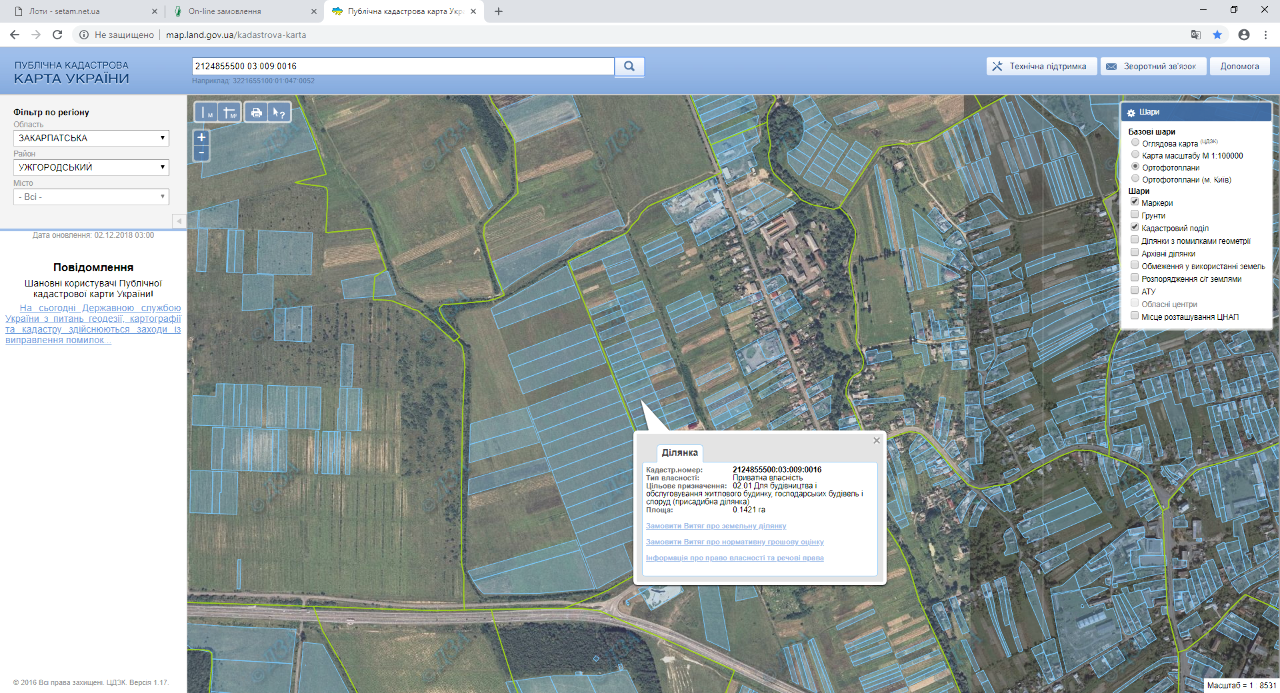Open the Chrome profile avatar

pos(1243,34)
